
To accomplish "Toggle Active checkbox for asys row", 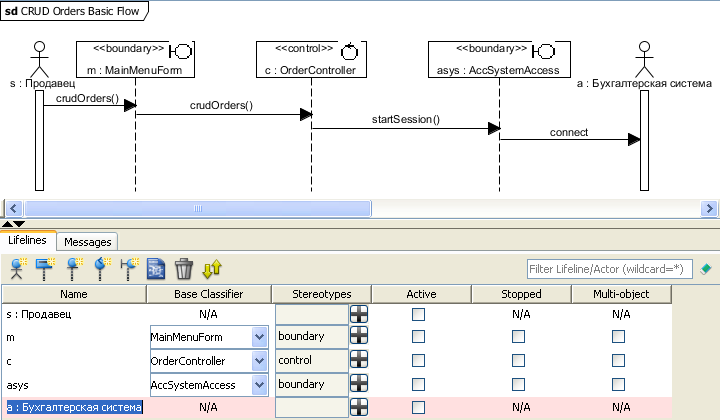I will click(418, 384).
